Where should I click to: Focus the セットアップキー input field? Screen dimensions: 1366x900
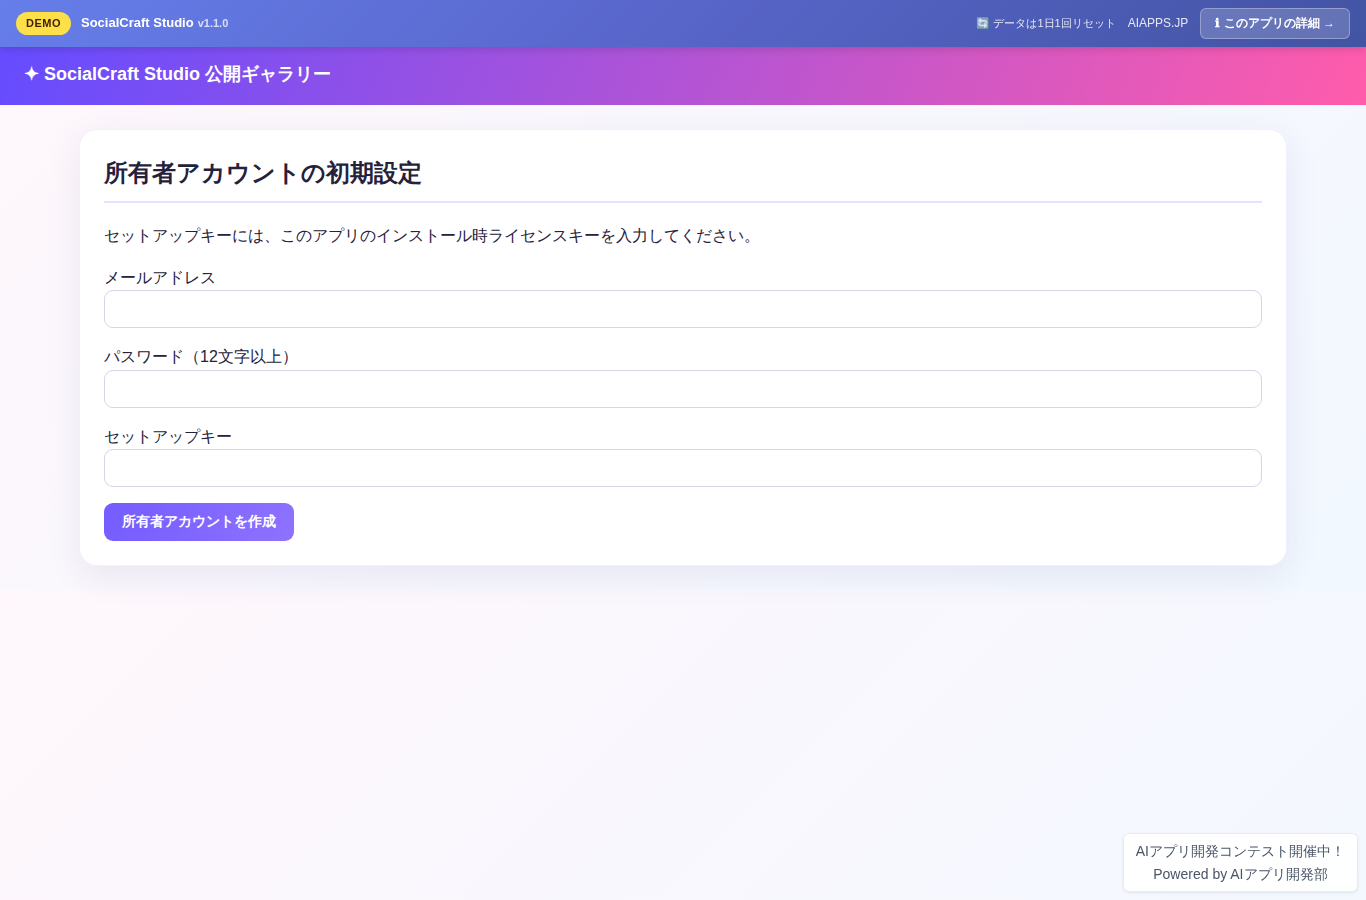point(682,468)
